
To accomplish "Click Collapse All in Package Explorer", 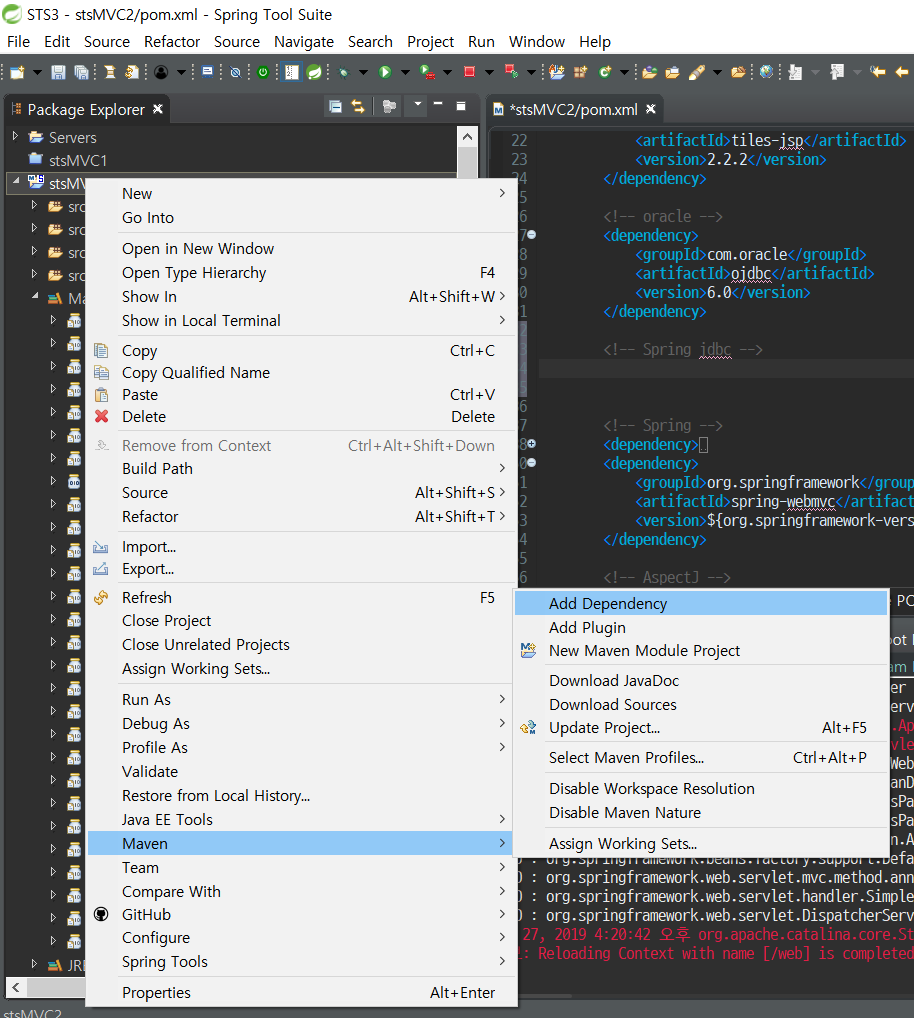I will pyautogui.click(x=336, y=106).
